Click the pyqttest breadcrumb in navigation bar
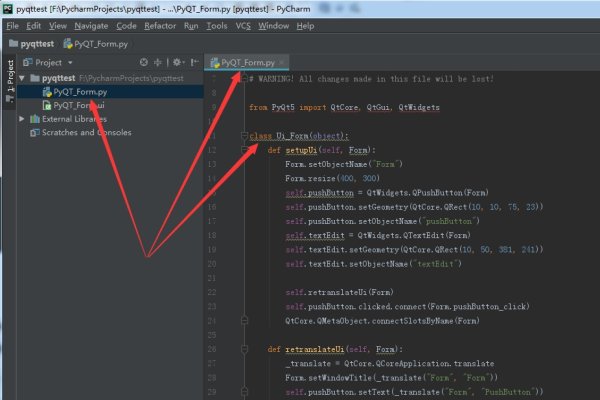The height and width of the screenshot is (400, 600). point(31,44)
